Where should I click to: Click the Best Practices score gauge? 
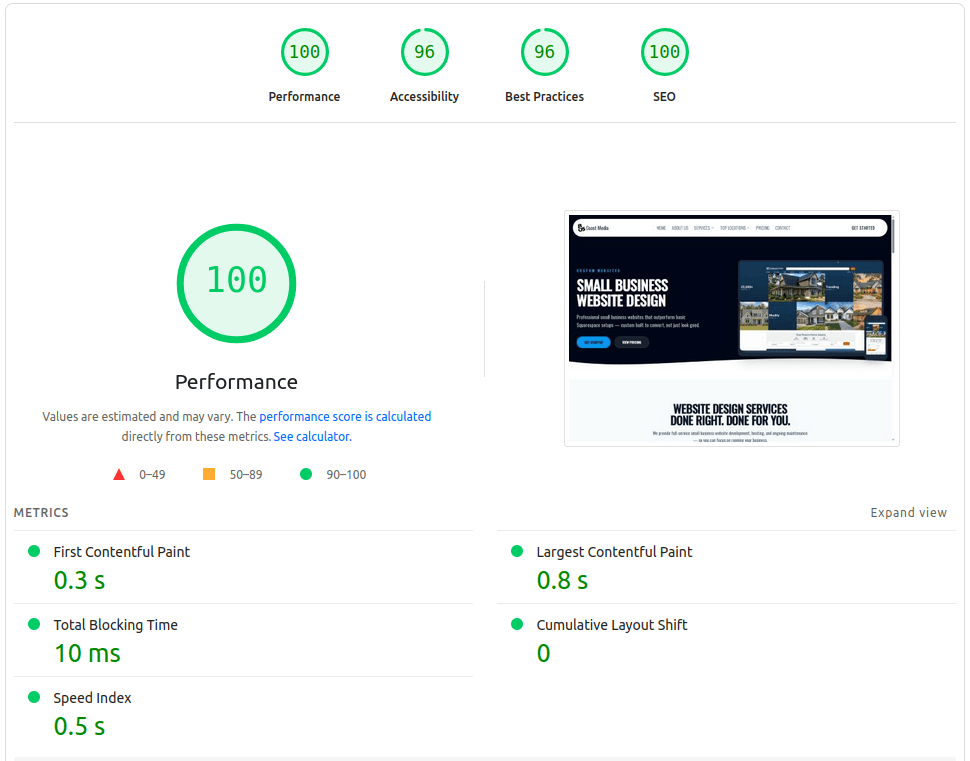(x=544, y=52)
